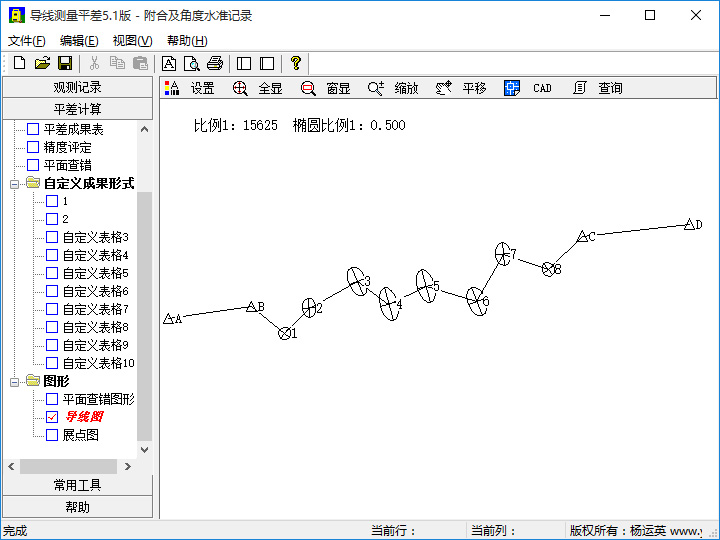Open the 视图(V) menu
Screen dimensions: 720x540
132,41
